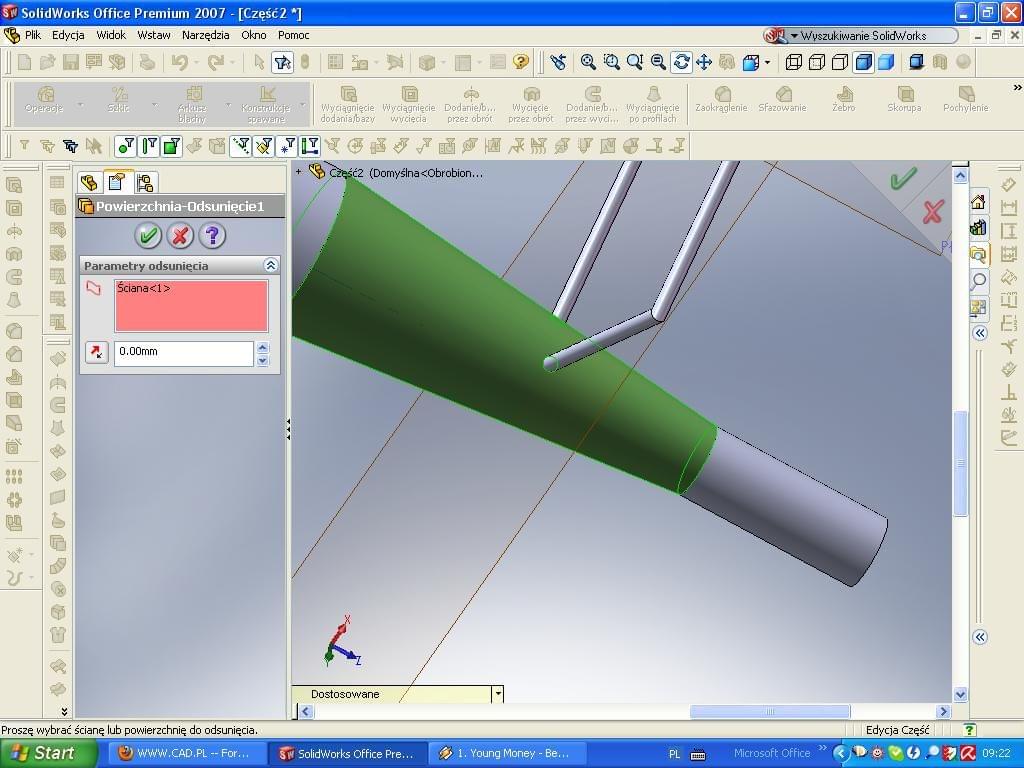Collapse the Parametry odsunięcia section
The image size is (1024, 768).
point(270,266)
